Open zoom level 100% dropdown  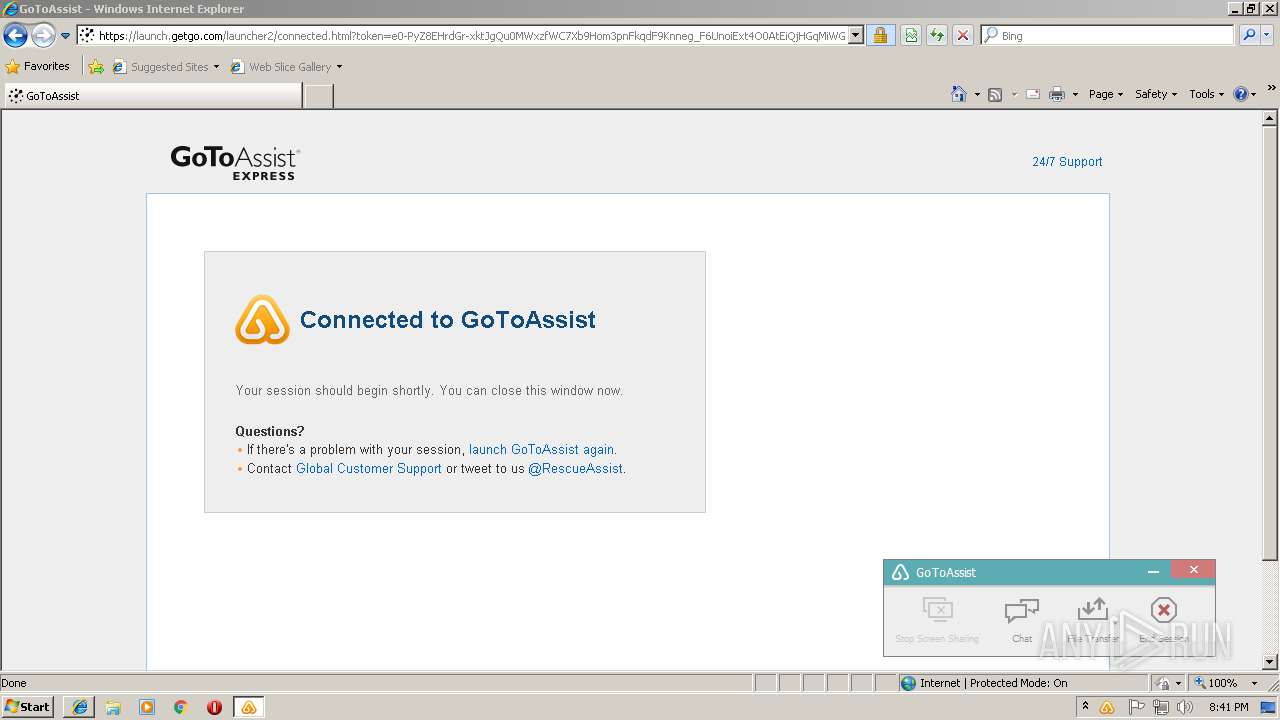click(x=1254, y=683)
